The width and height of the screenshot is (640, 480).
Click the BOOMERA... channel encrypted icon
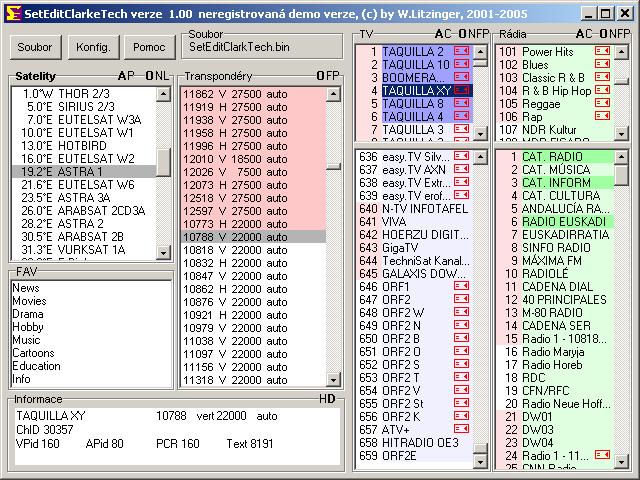click(462, 77)
